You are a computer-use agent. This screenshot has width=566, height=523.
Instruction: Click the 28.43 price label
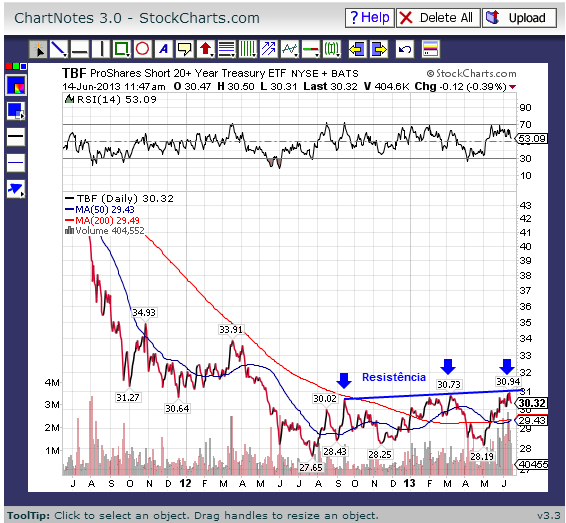click(x=335, y=452)
